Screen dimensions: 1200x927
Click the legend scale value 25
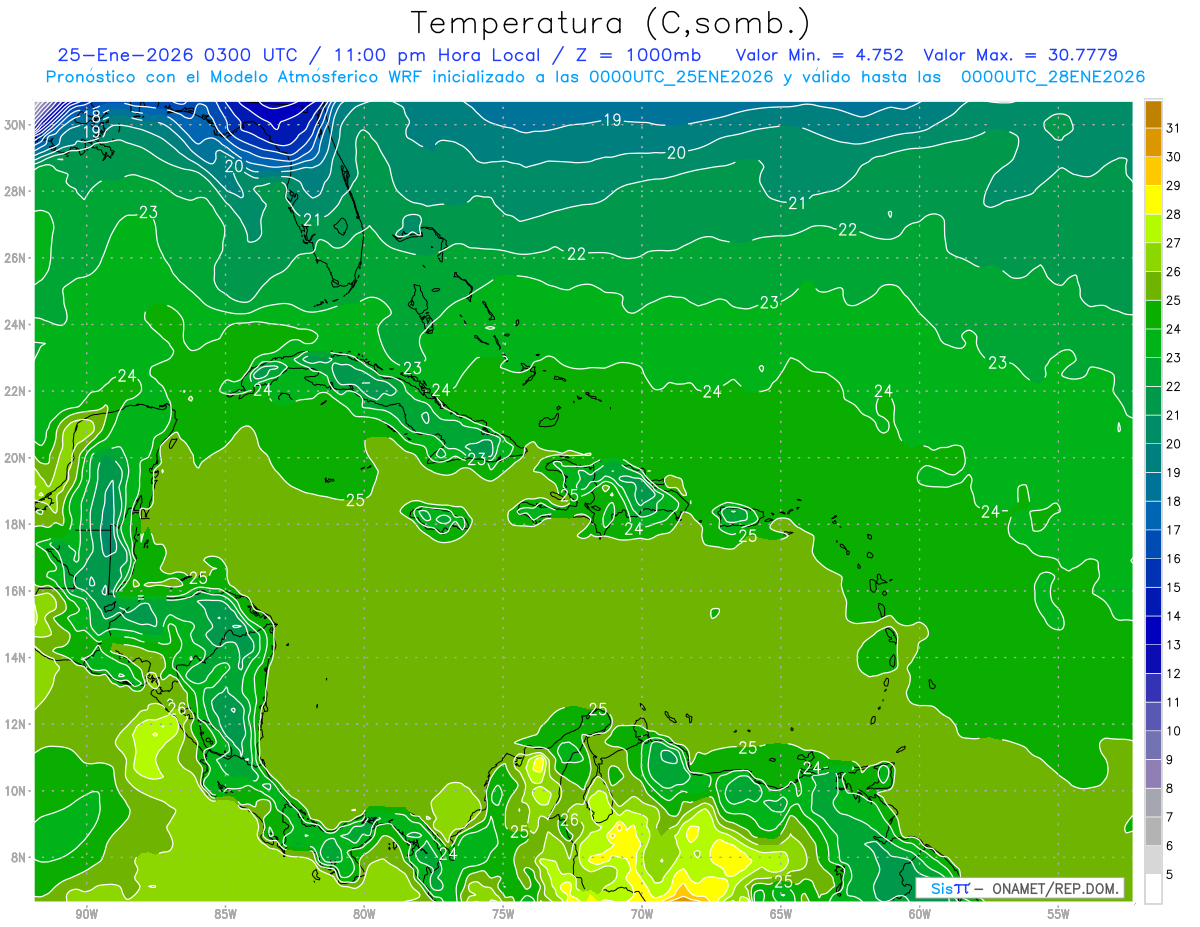click(x=1174, y=300)
